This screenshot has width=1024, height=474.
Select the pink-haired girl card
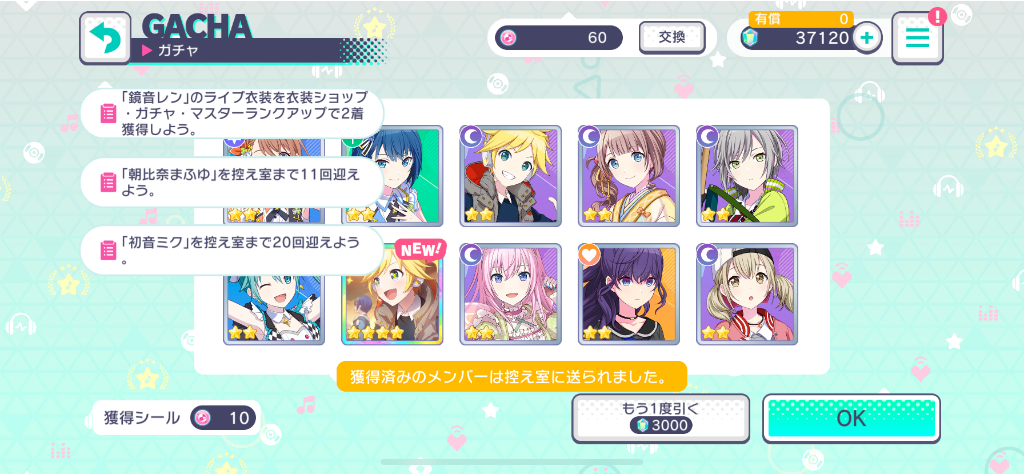point(510,294)
